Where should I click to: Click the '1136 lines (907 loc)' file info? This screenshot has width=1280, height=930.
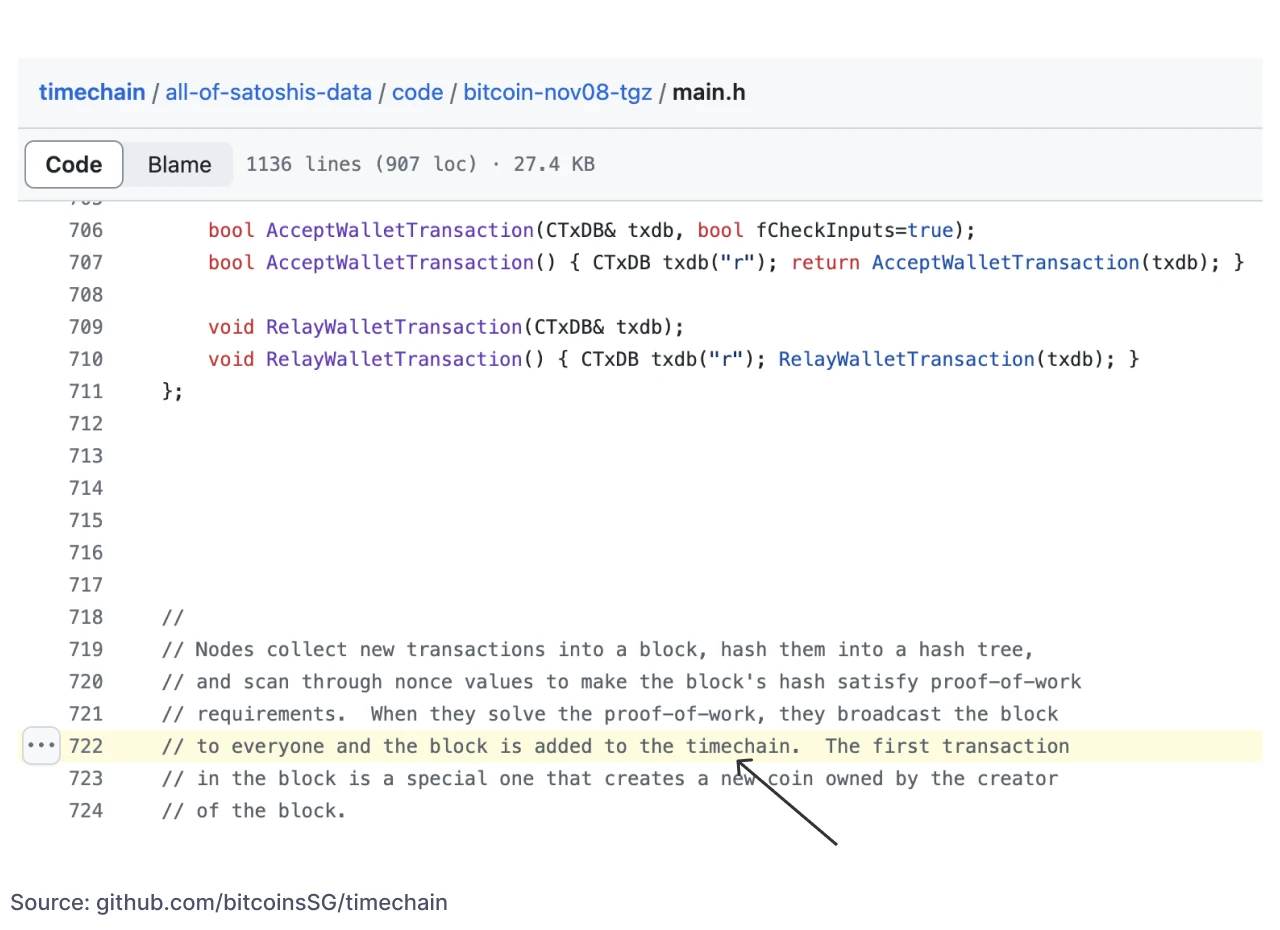click(362, 164)
